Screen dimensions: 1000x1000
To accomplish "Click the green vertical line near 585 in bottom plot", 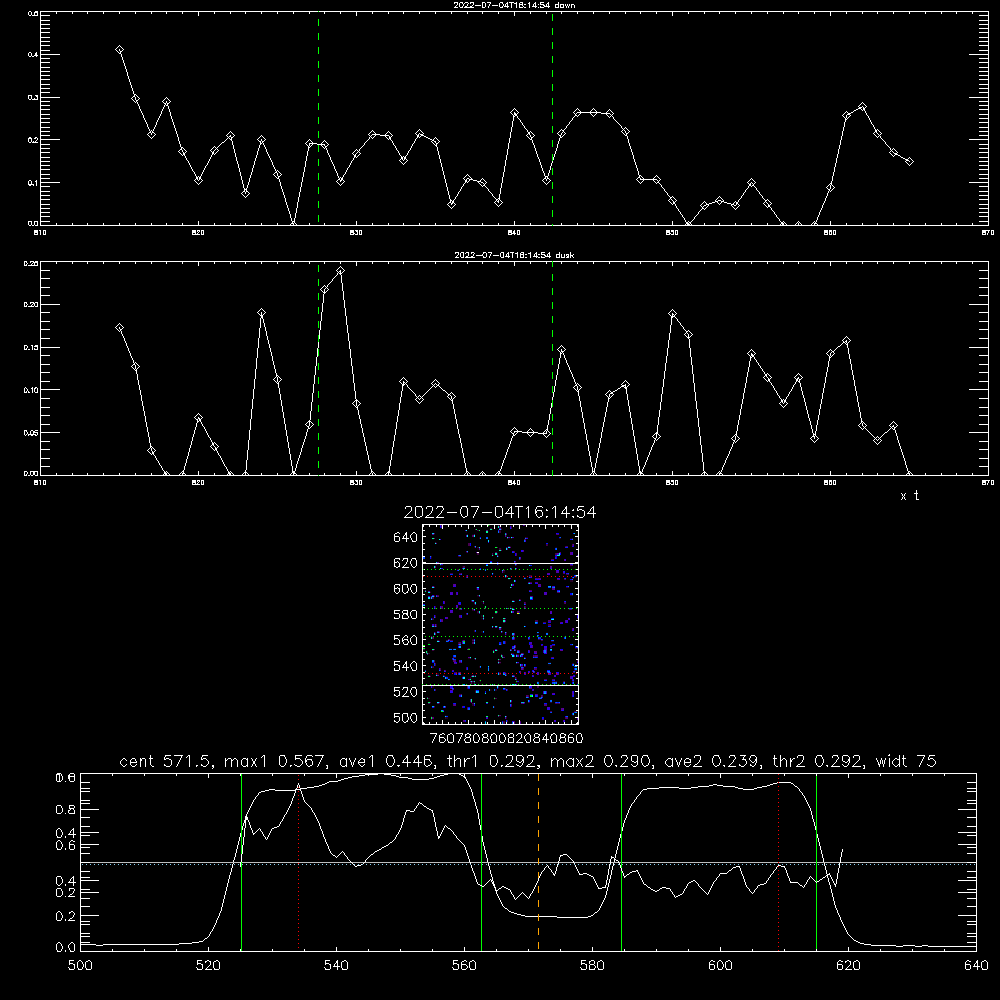I will coord(621,862).
